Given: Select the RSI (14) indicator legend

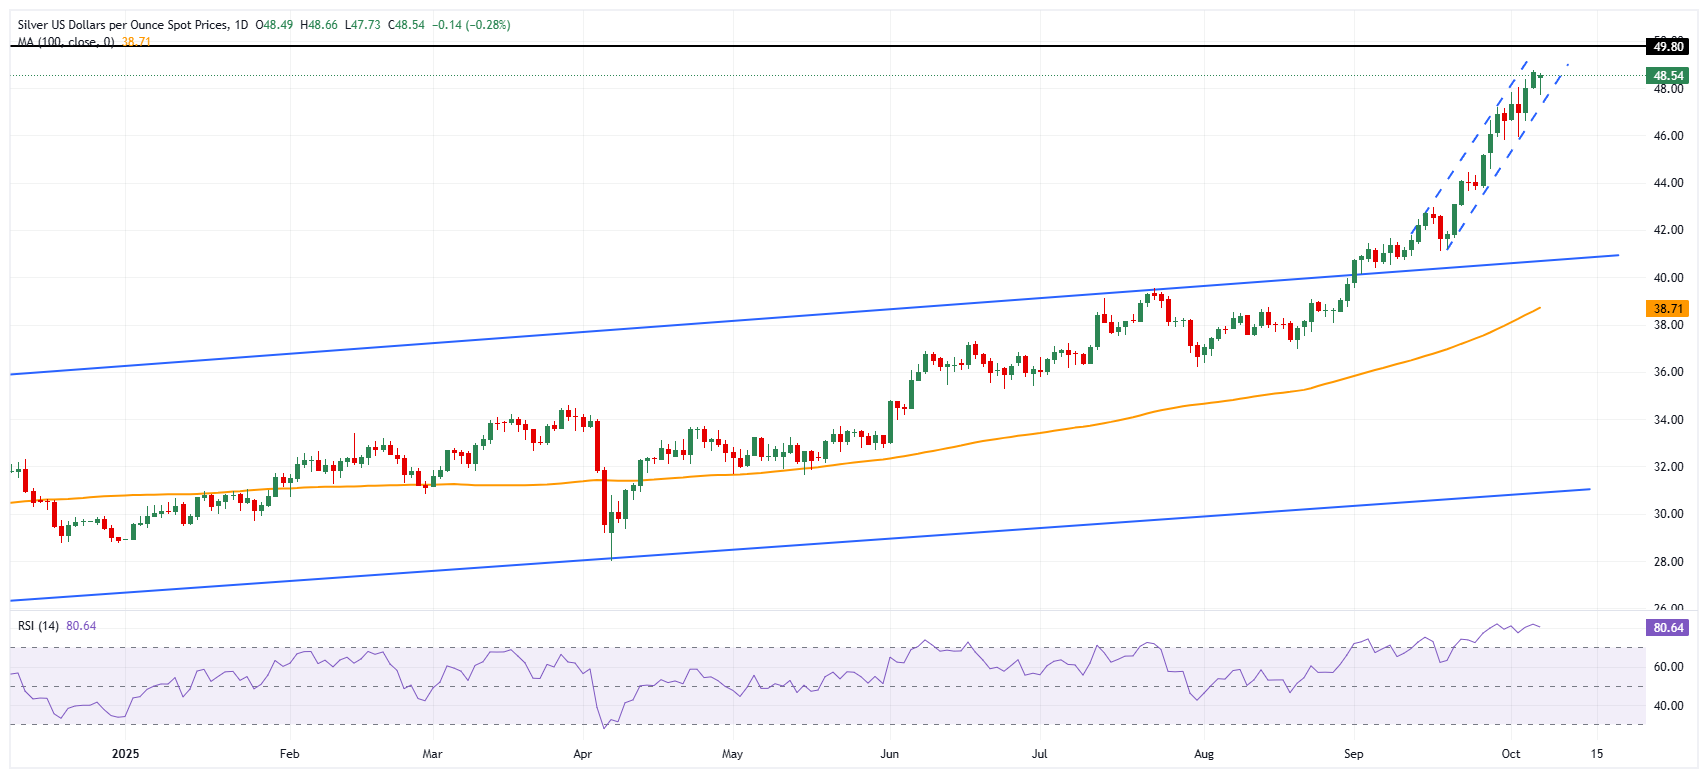Looking at the screenshot, I should (x=39, y=626).
